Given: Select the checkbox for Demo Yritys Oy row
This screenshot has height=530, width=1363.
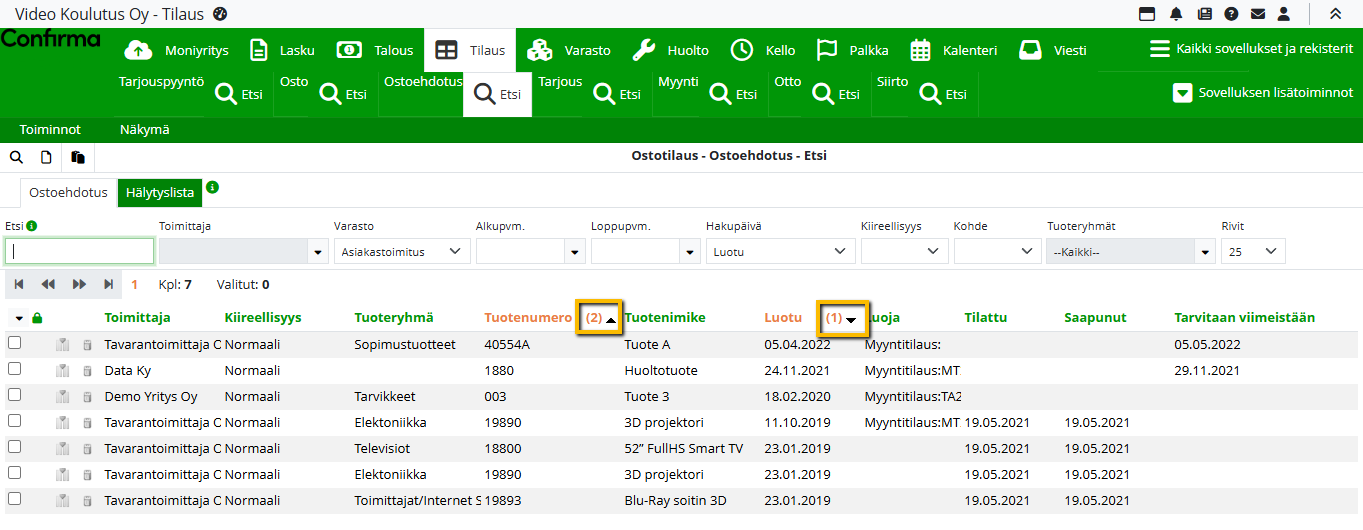Looking at the screenshot, I should [x=14, y=395].
